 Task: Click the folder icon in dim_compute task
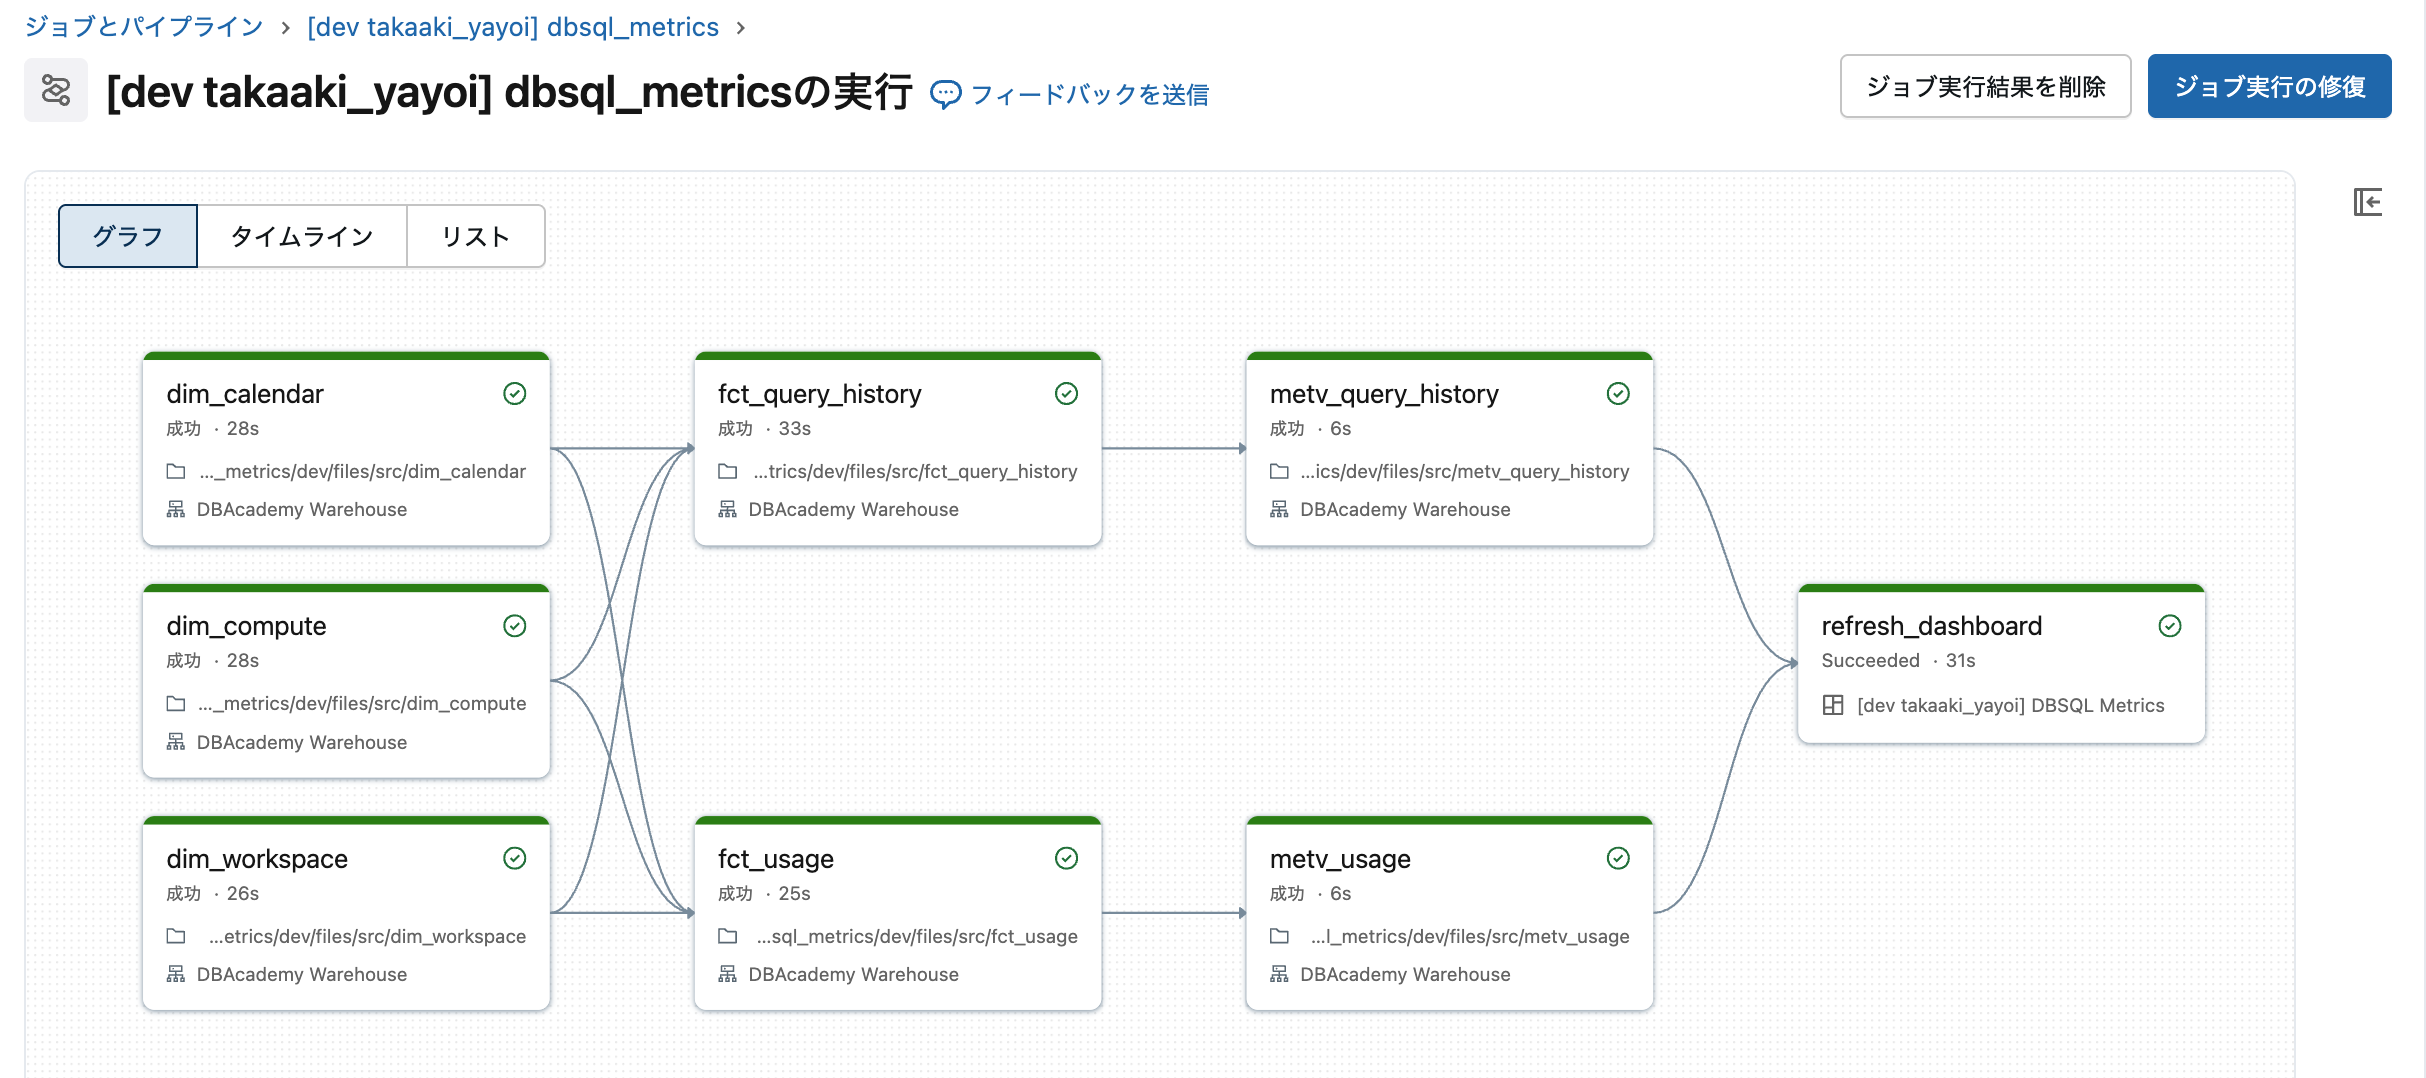[176, 704]
